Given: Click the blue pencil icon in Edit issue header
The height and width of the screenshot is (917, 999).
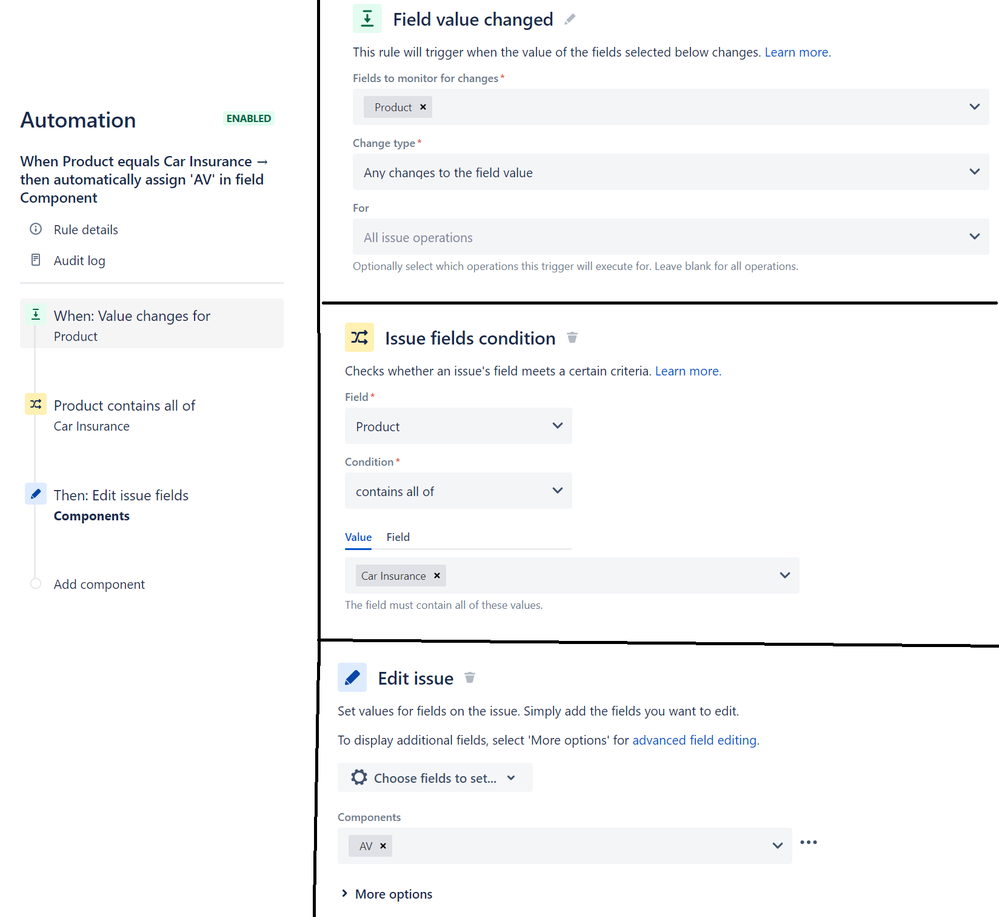Looking at the screenshot, I should point(352,677).
